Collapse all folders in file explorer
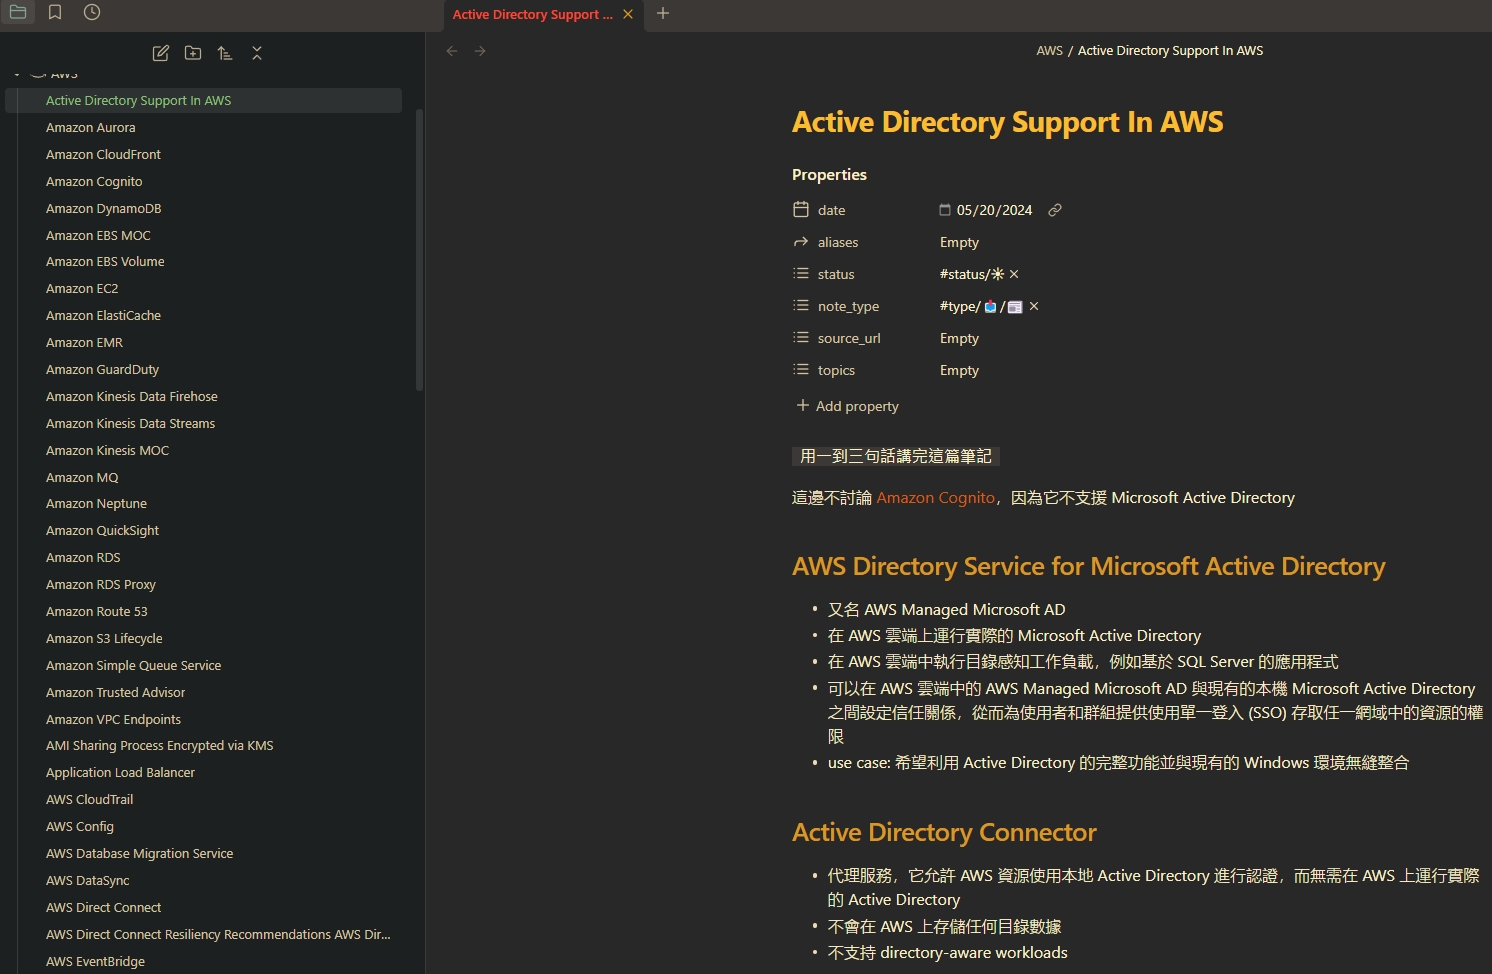Screen dimensions: 1492x974 [257, 53]
